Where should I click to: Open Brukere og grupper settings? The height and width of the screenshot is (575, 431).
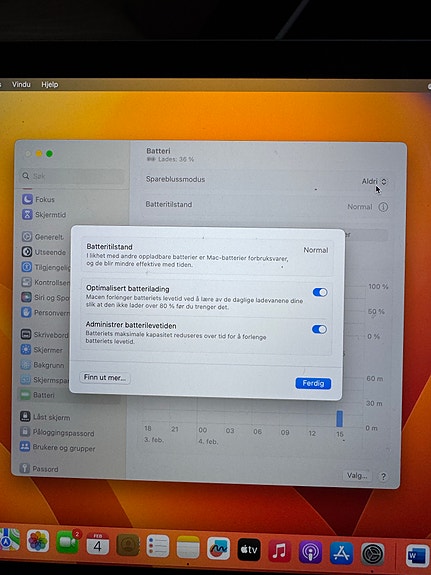[x=57, y=448]
